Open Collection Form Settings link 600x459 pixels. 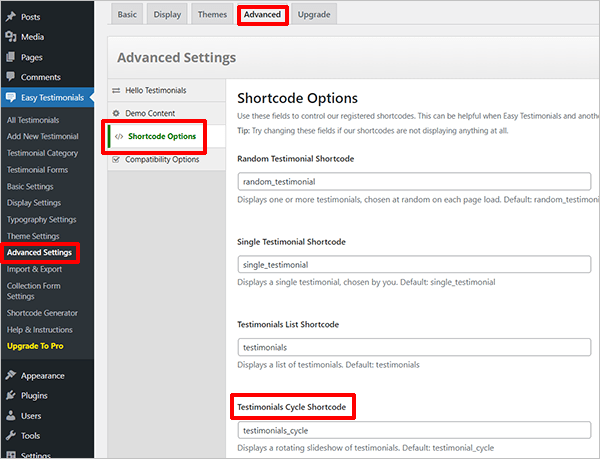click(33, 291)
